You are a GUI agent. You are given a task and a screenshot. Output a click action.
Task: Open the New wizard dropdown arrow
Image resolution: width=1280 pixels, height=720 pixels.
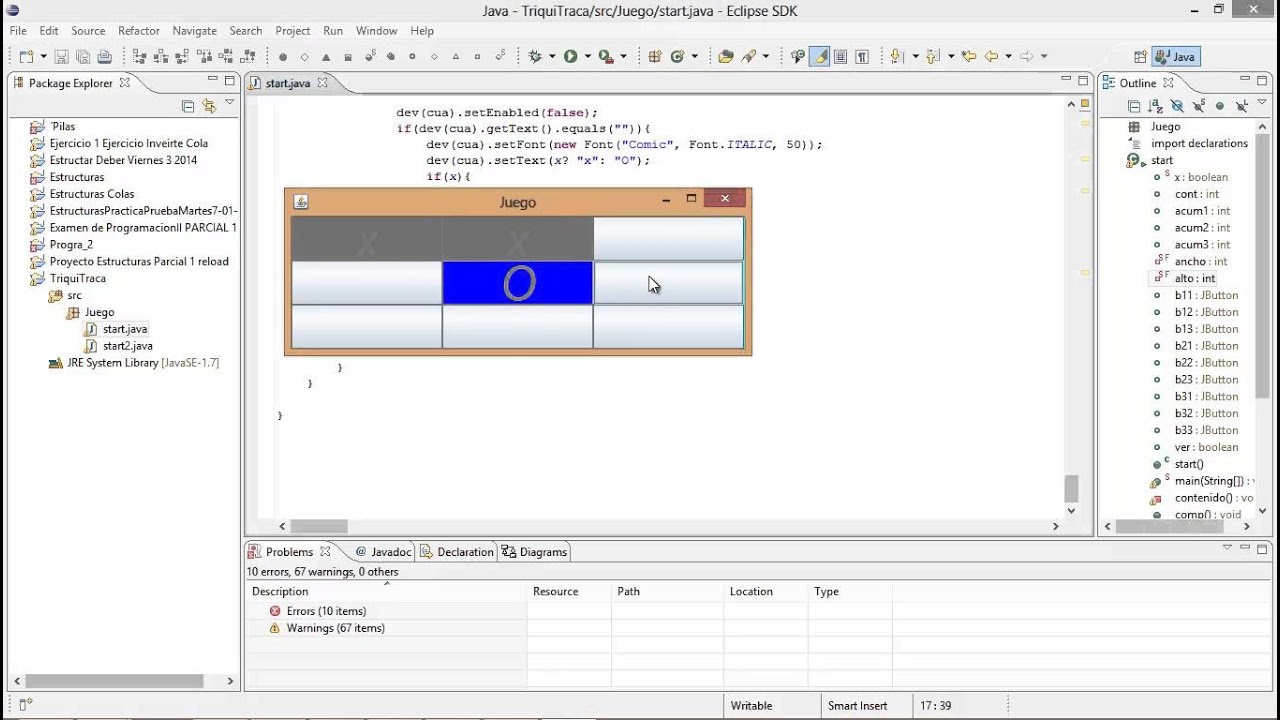[x=43, y=57]
